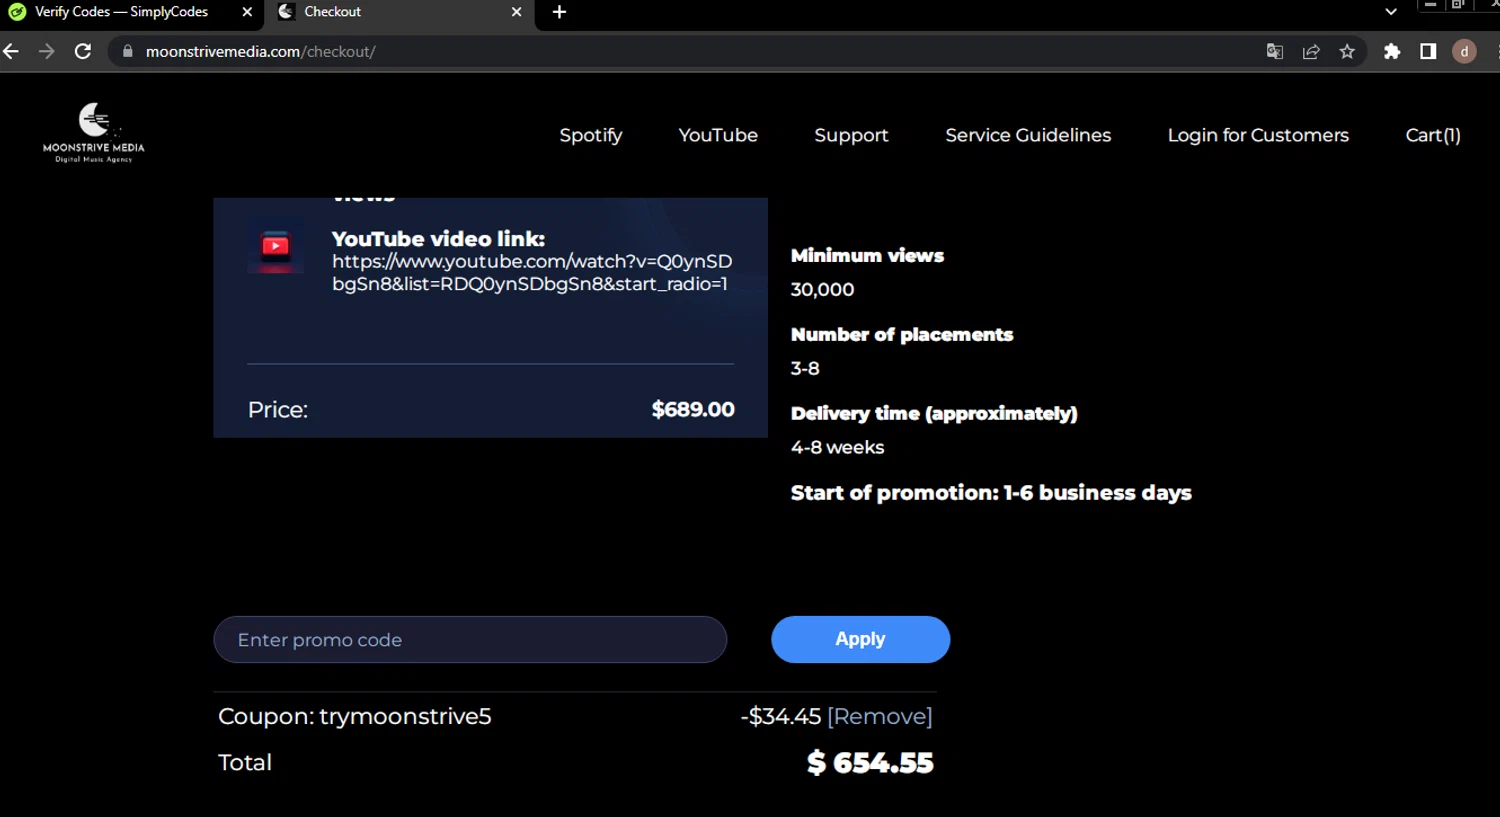Viewport: 1500px width, 817px height.
Task: Open the Spotify menu
Action: pyautogui.click(x=591, y=135)
